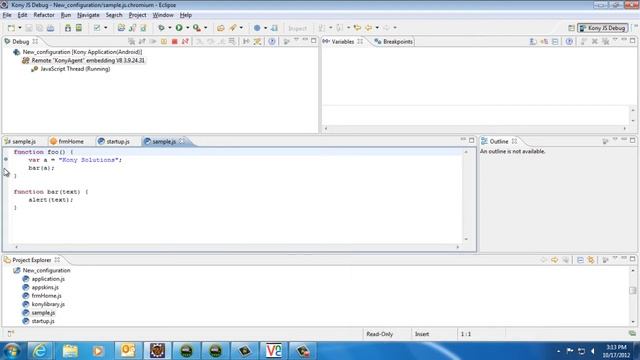Click Collapse All icon in Variables view
This screenshot has width=640, height=360.
[x=555, y=42]
